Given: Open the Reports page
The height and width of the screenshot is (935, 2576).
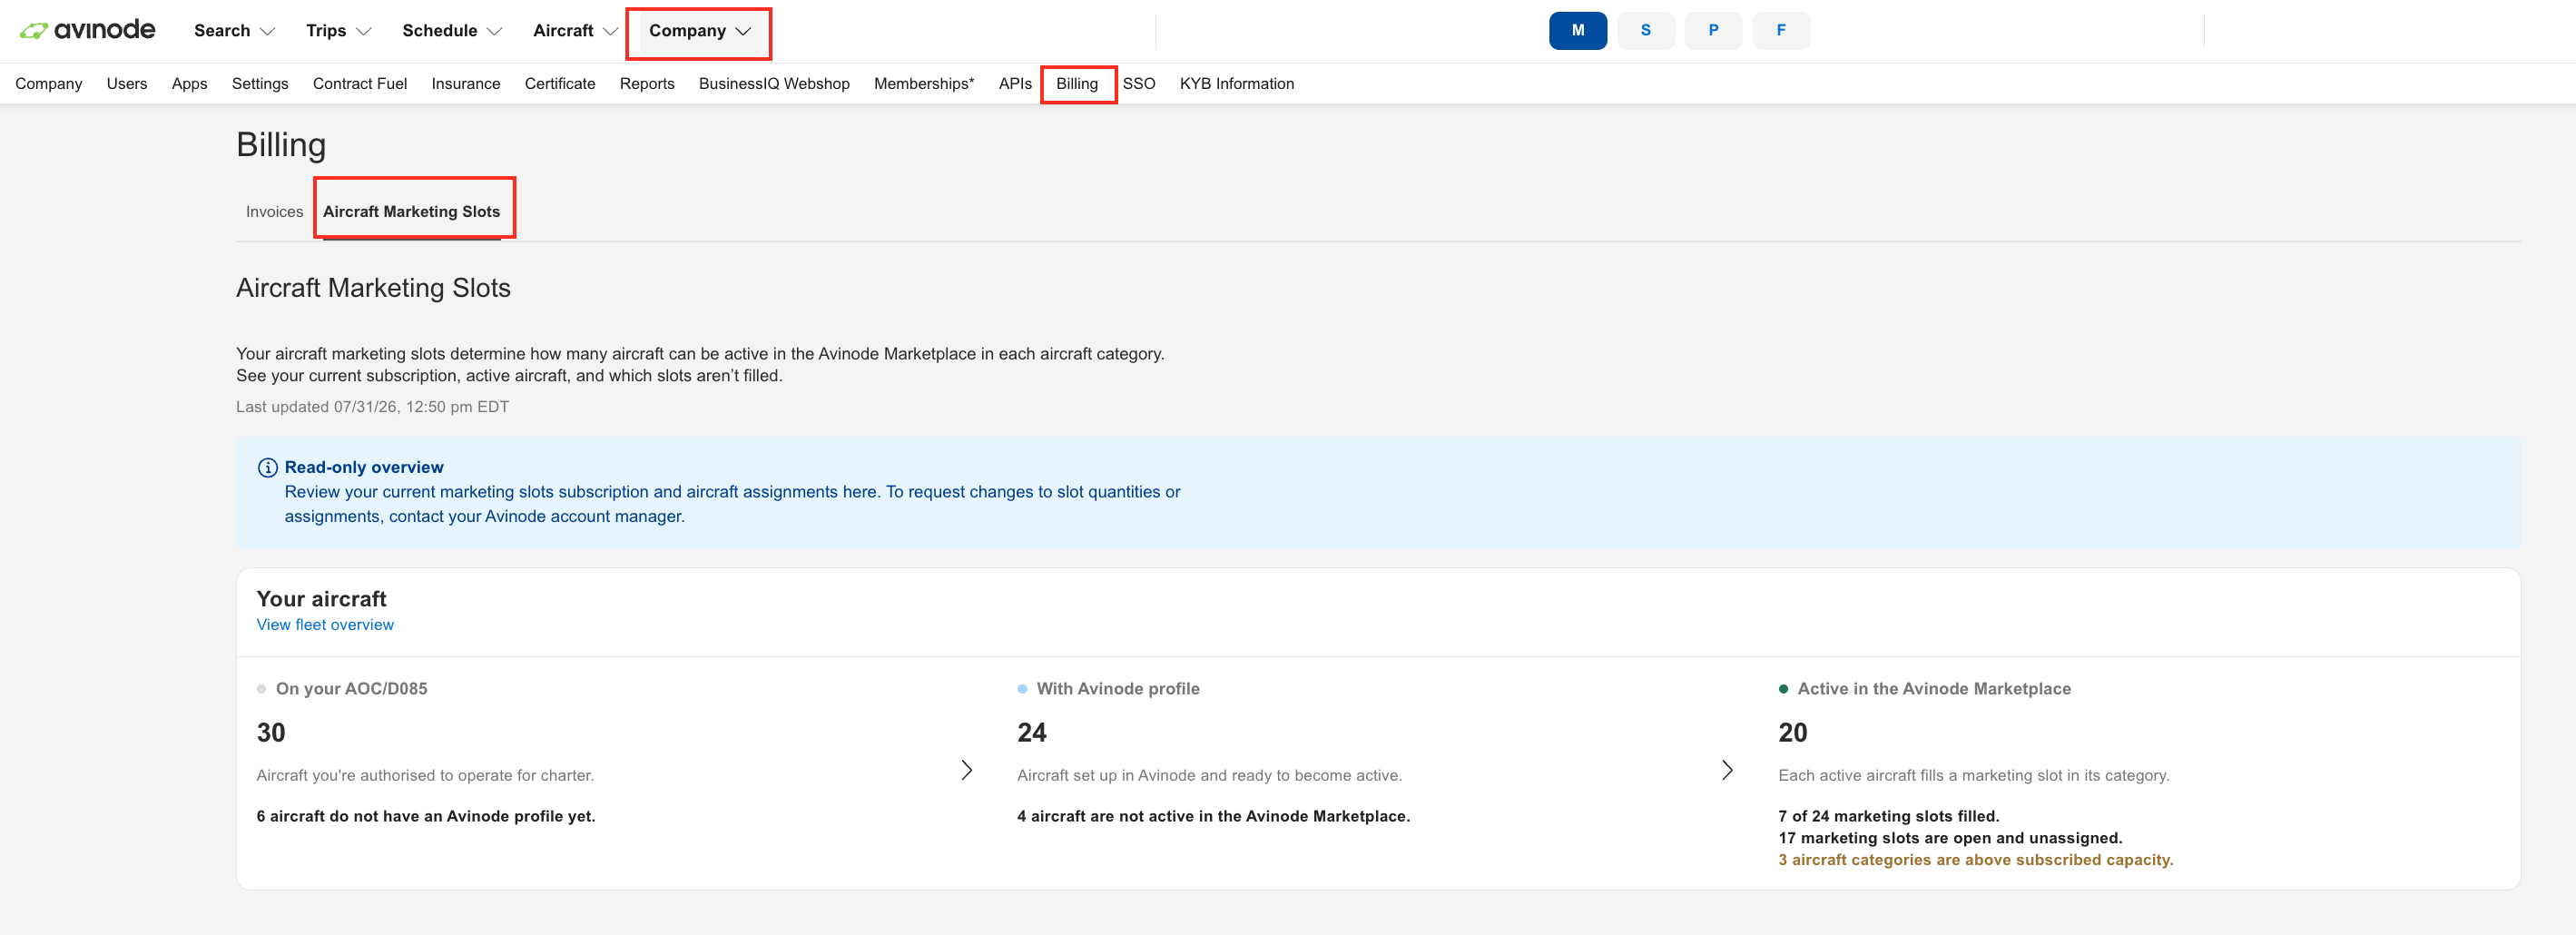Looking at the screenshot, I should click(647, 84).
